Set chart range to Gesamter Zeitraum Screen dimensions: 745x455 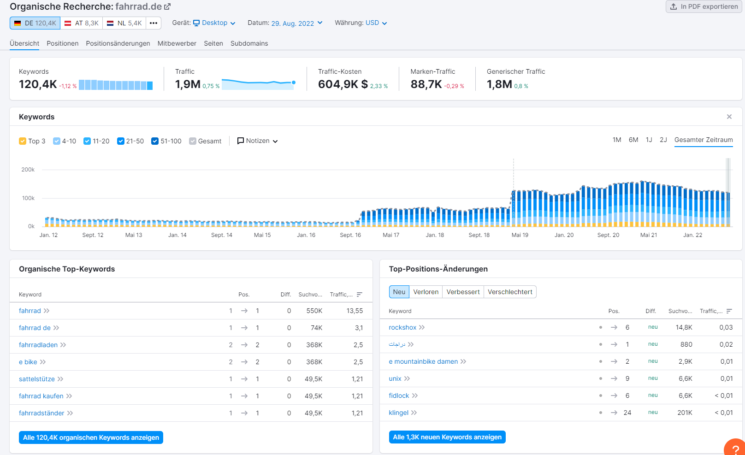(x=703, y=140)
